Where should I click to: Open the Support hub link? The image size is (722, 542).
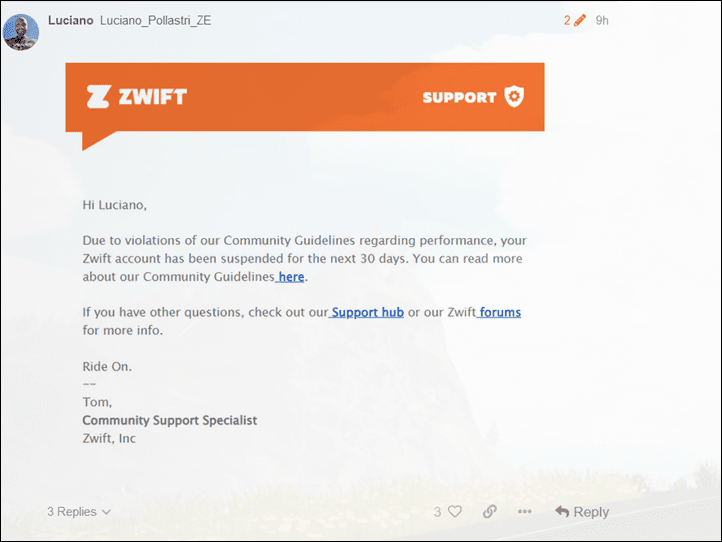(x=367, y=312)
